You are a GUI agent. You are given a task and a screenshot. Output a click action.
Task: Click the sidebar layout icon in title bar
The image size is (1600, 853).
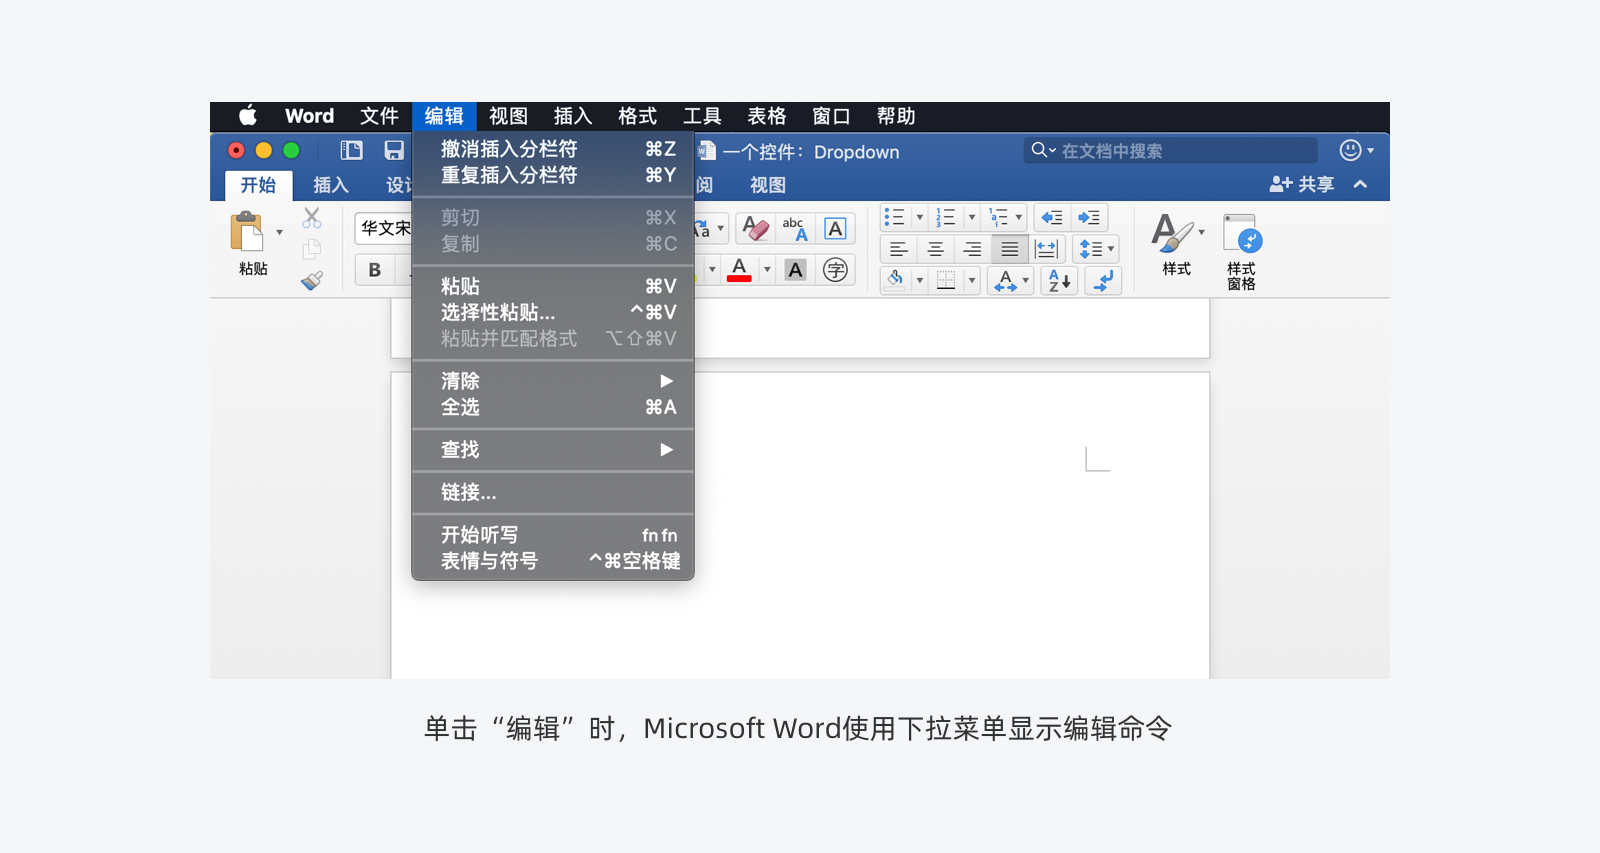(x=351, y=150)
